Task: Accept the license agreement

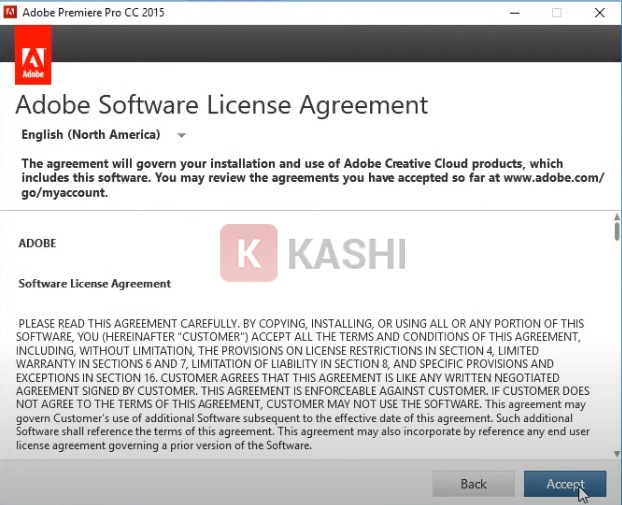Action: pyautogui.click(x=564, y=484)
